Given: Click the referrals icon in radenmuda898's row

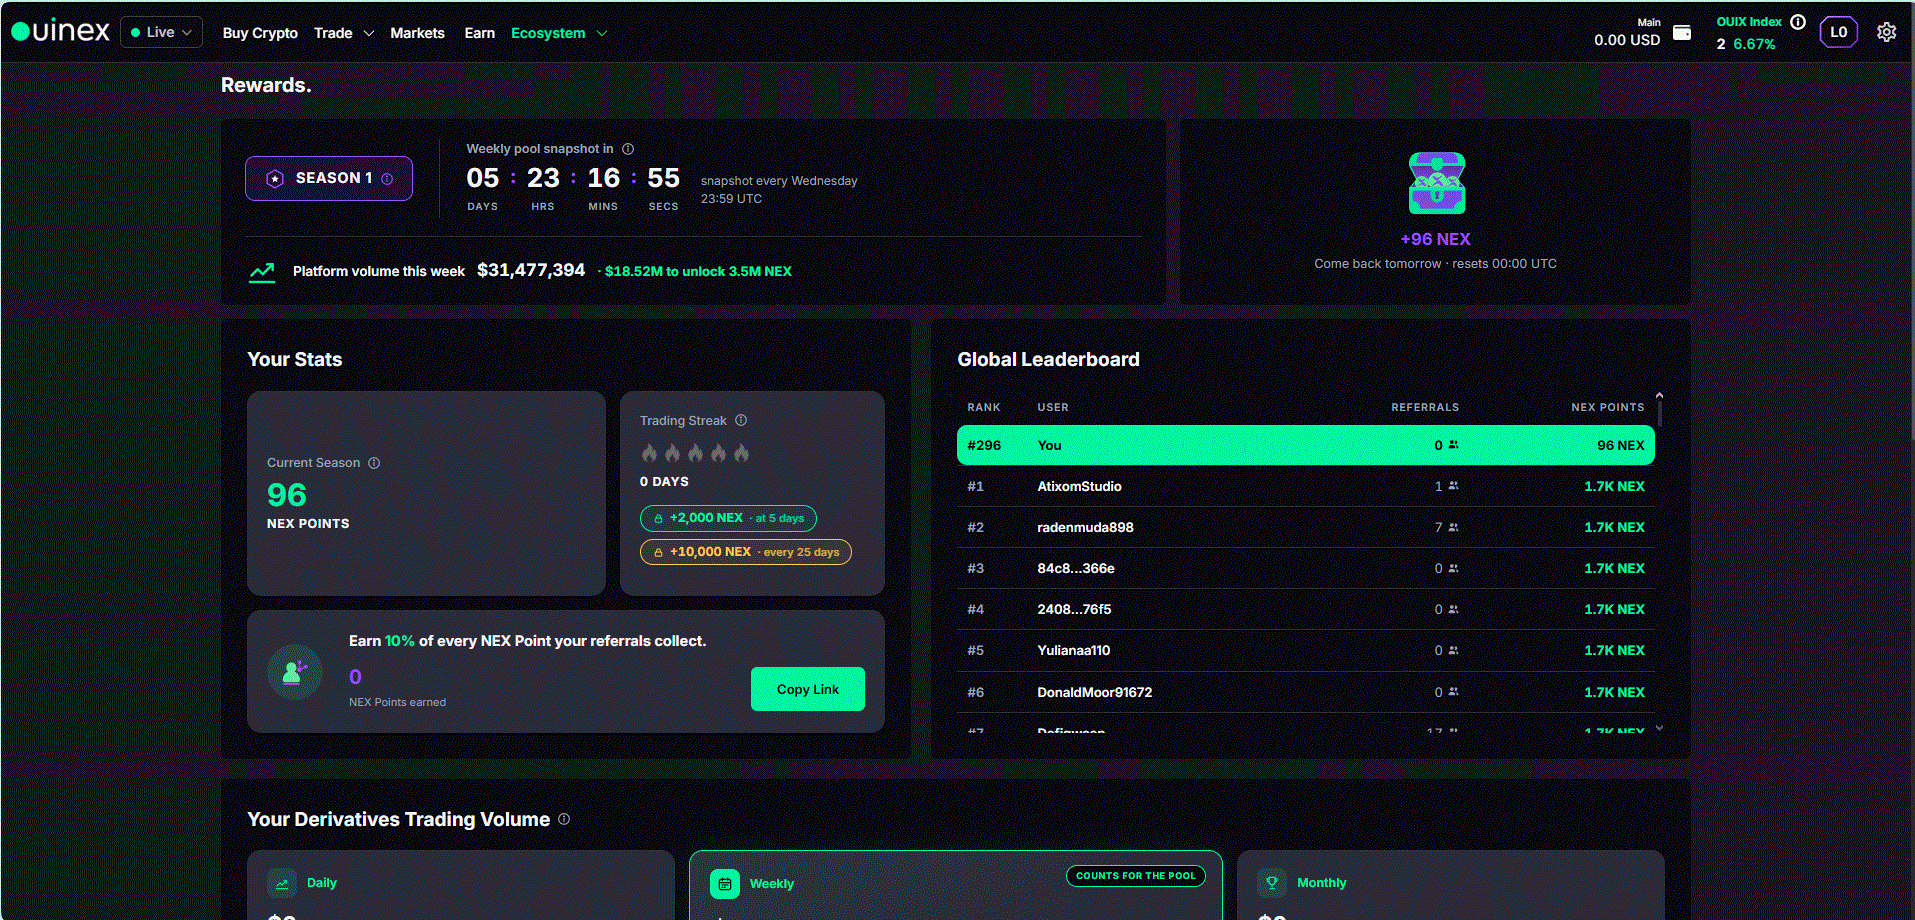Looking at the screenshot, I should point(1454,527).
